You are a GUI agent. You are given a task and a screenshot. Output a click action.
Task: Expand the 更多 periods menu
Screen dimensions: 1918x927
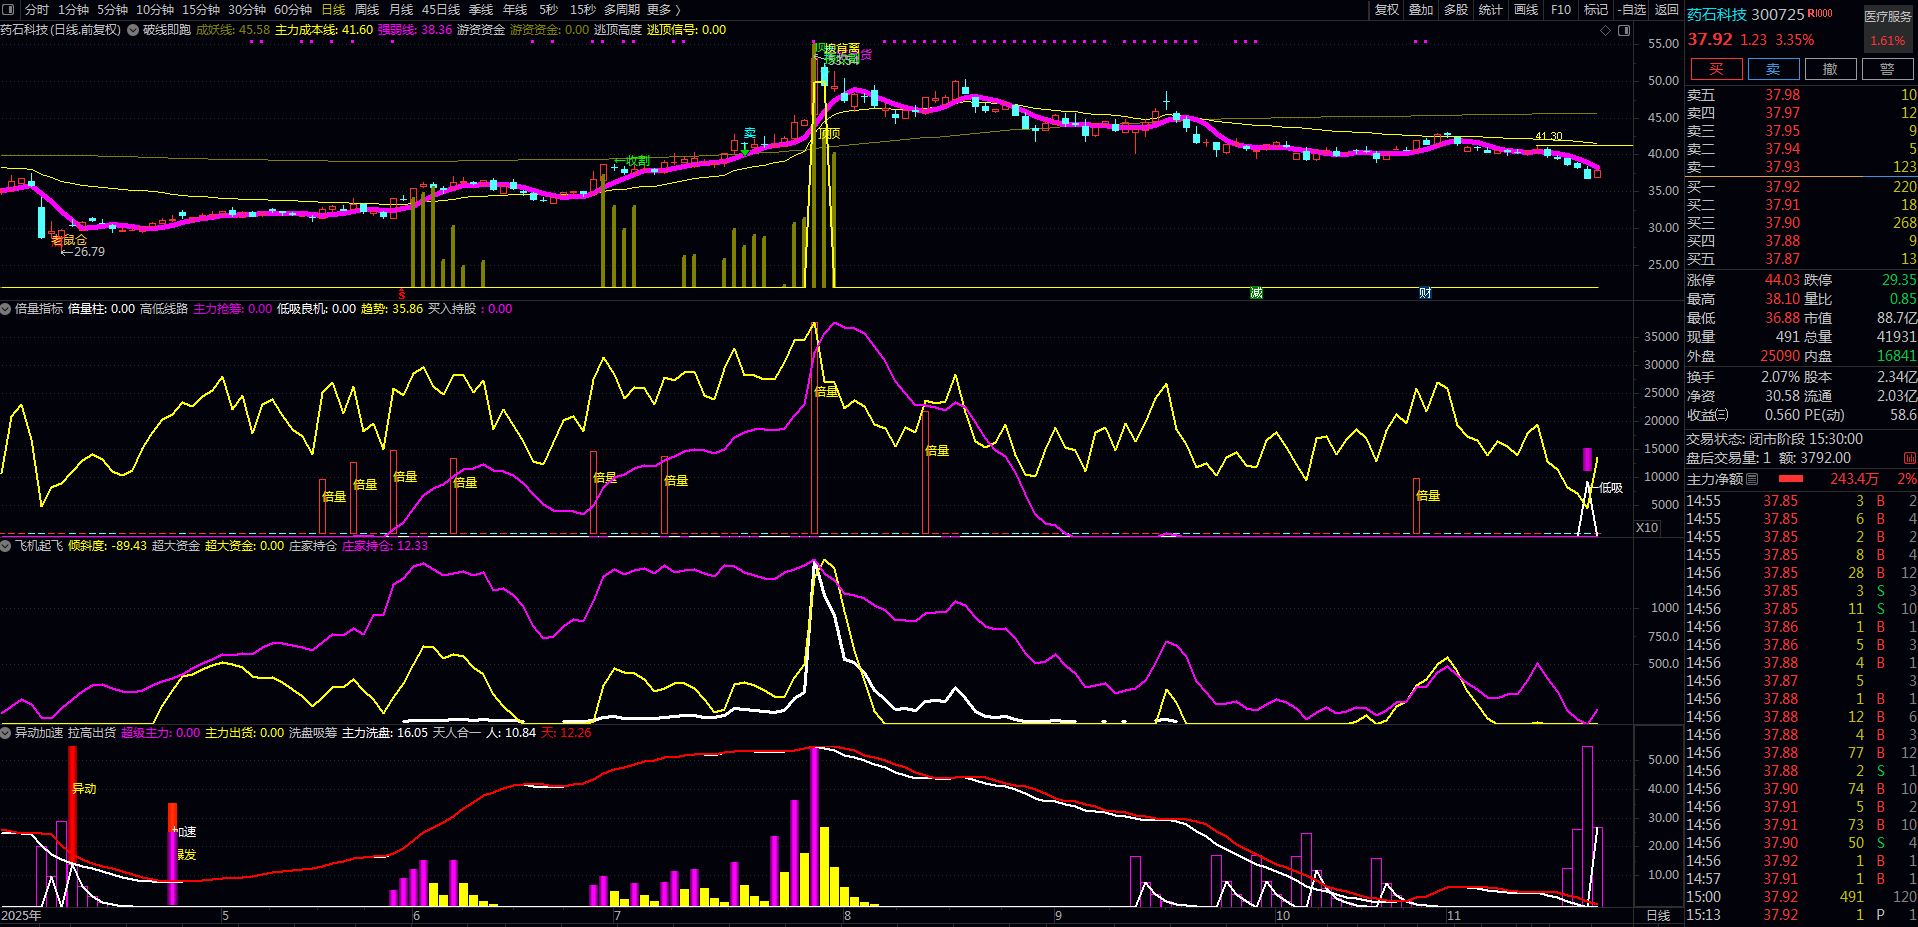[663, 9]
